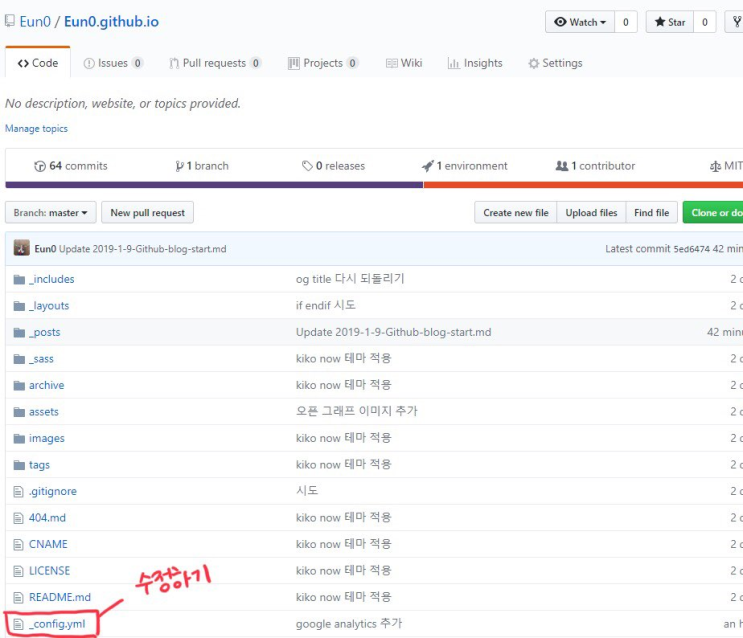Open the images folder
Screen dimensions: 743x638
46,438
